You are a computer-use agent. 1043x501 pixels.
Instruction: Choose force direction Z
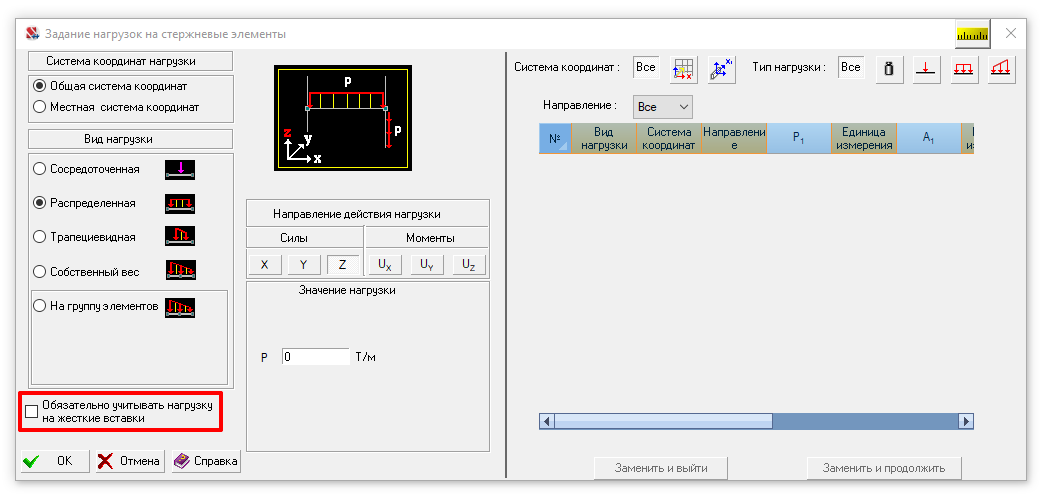pyautogui.click(x=343, y=264)
